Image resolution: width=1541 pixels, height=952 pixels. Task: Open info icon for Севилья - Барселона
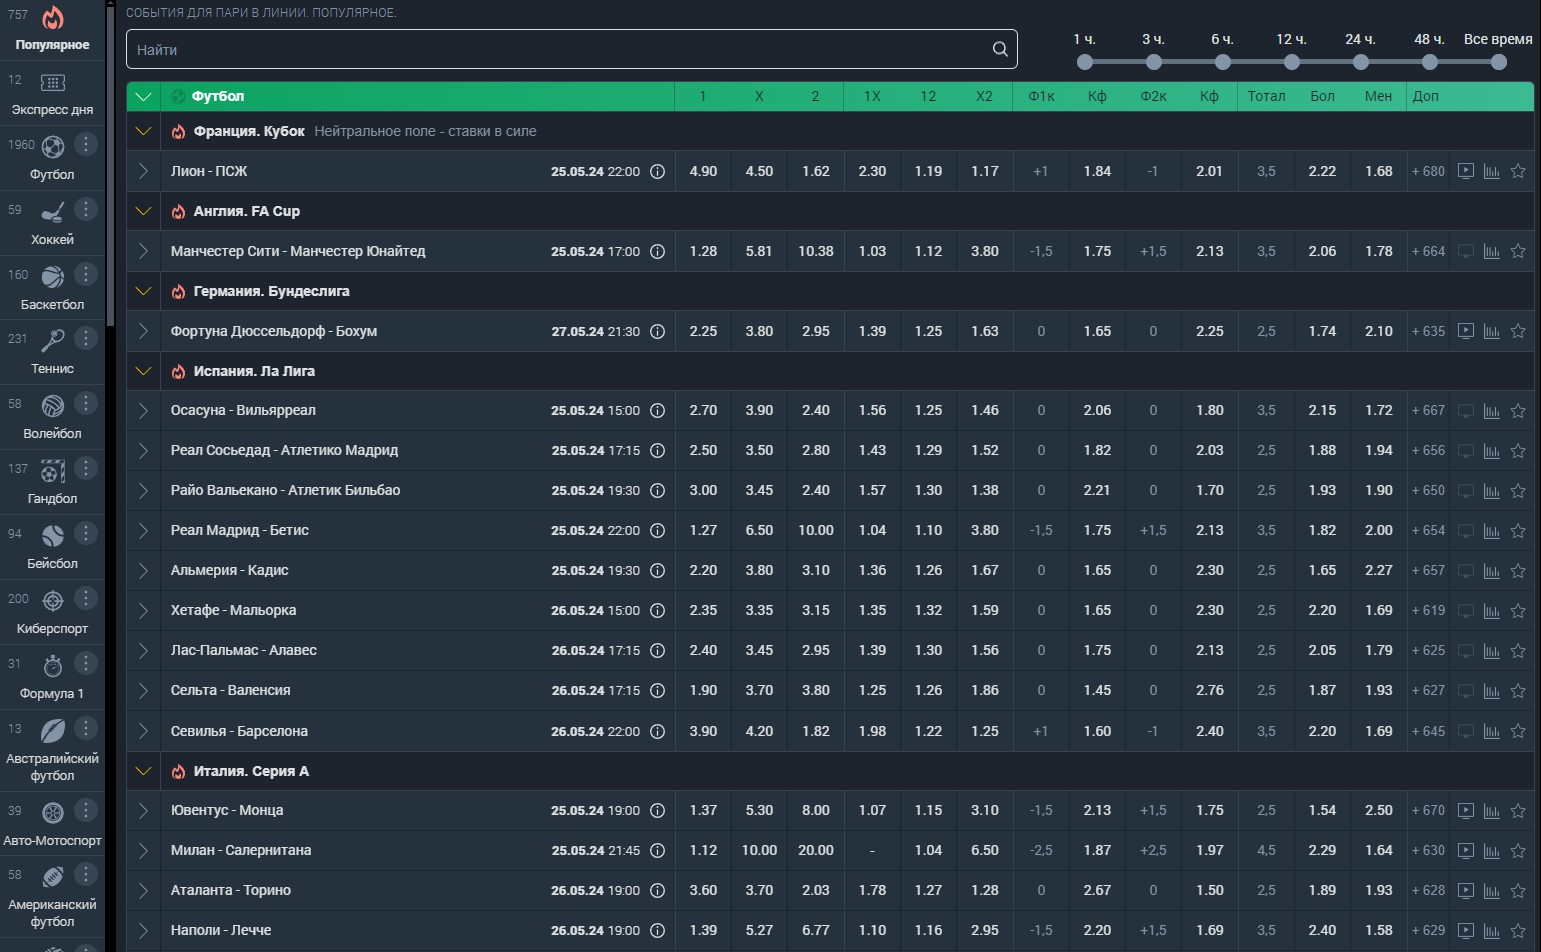point(657,731)
